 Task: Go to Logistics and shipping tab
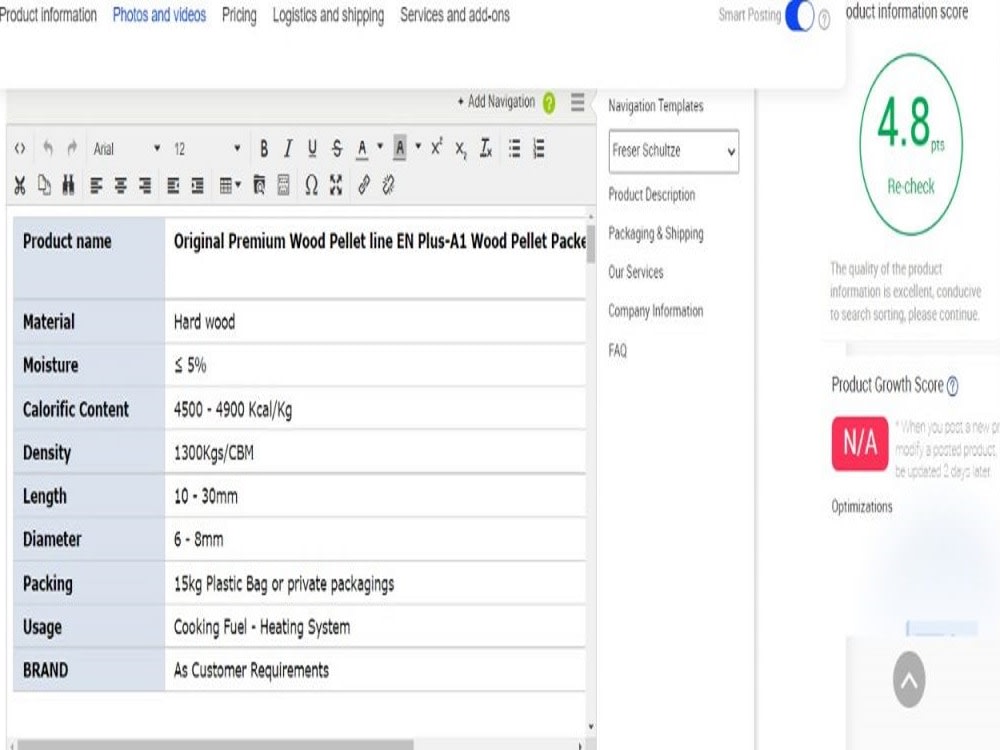[x=328, y=15]
